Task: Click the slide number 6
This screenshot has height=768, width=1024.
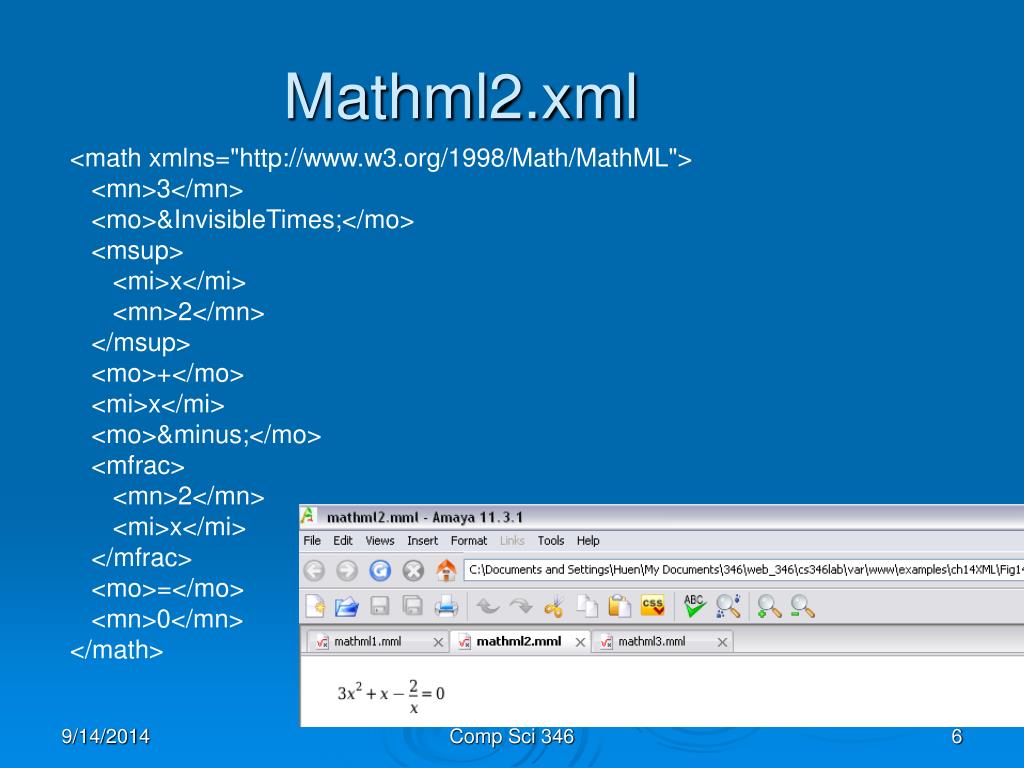Action: click(x=957, y=737)
